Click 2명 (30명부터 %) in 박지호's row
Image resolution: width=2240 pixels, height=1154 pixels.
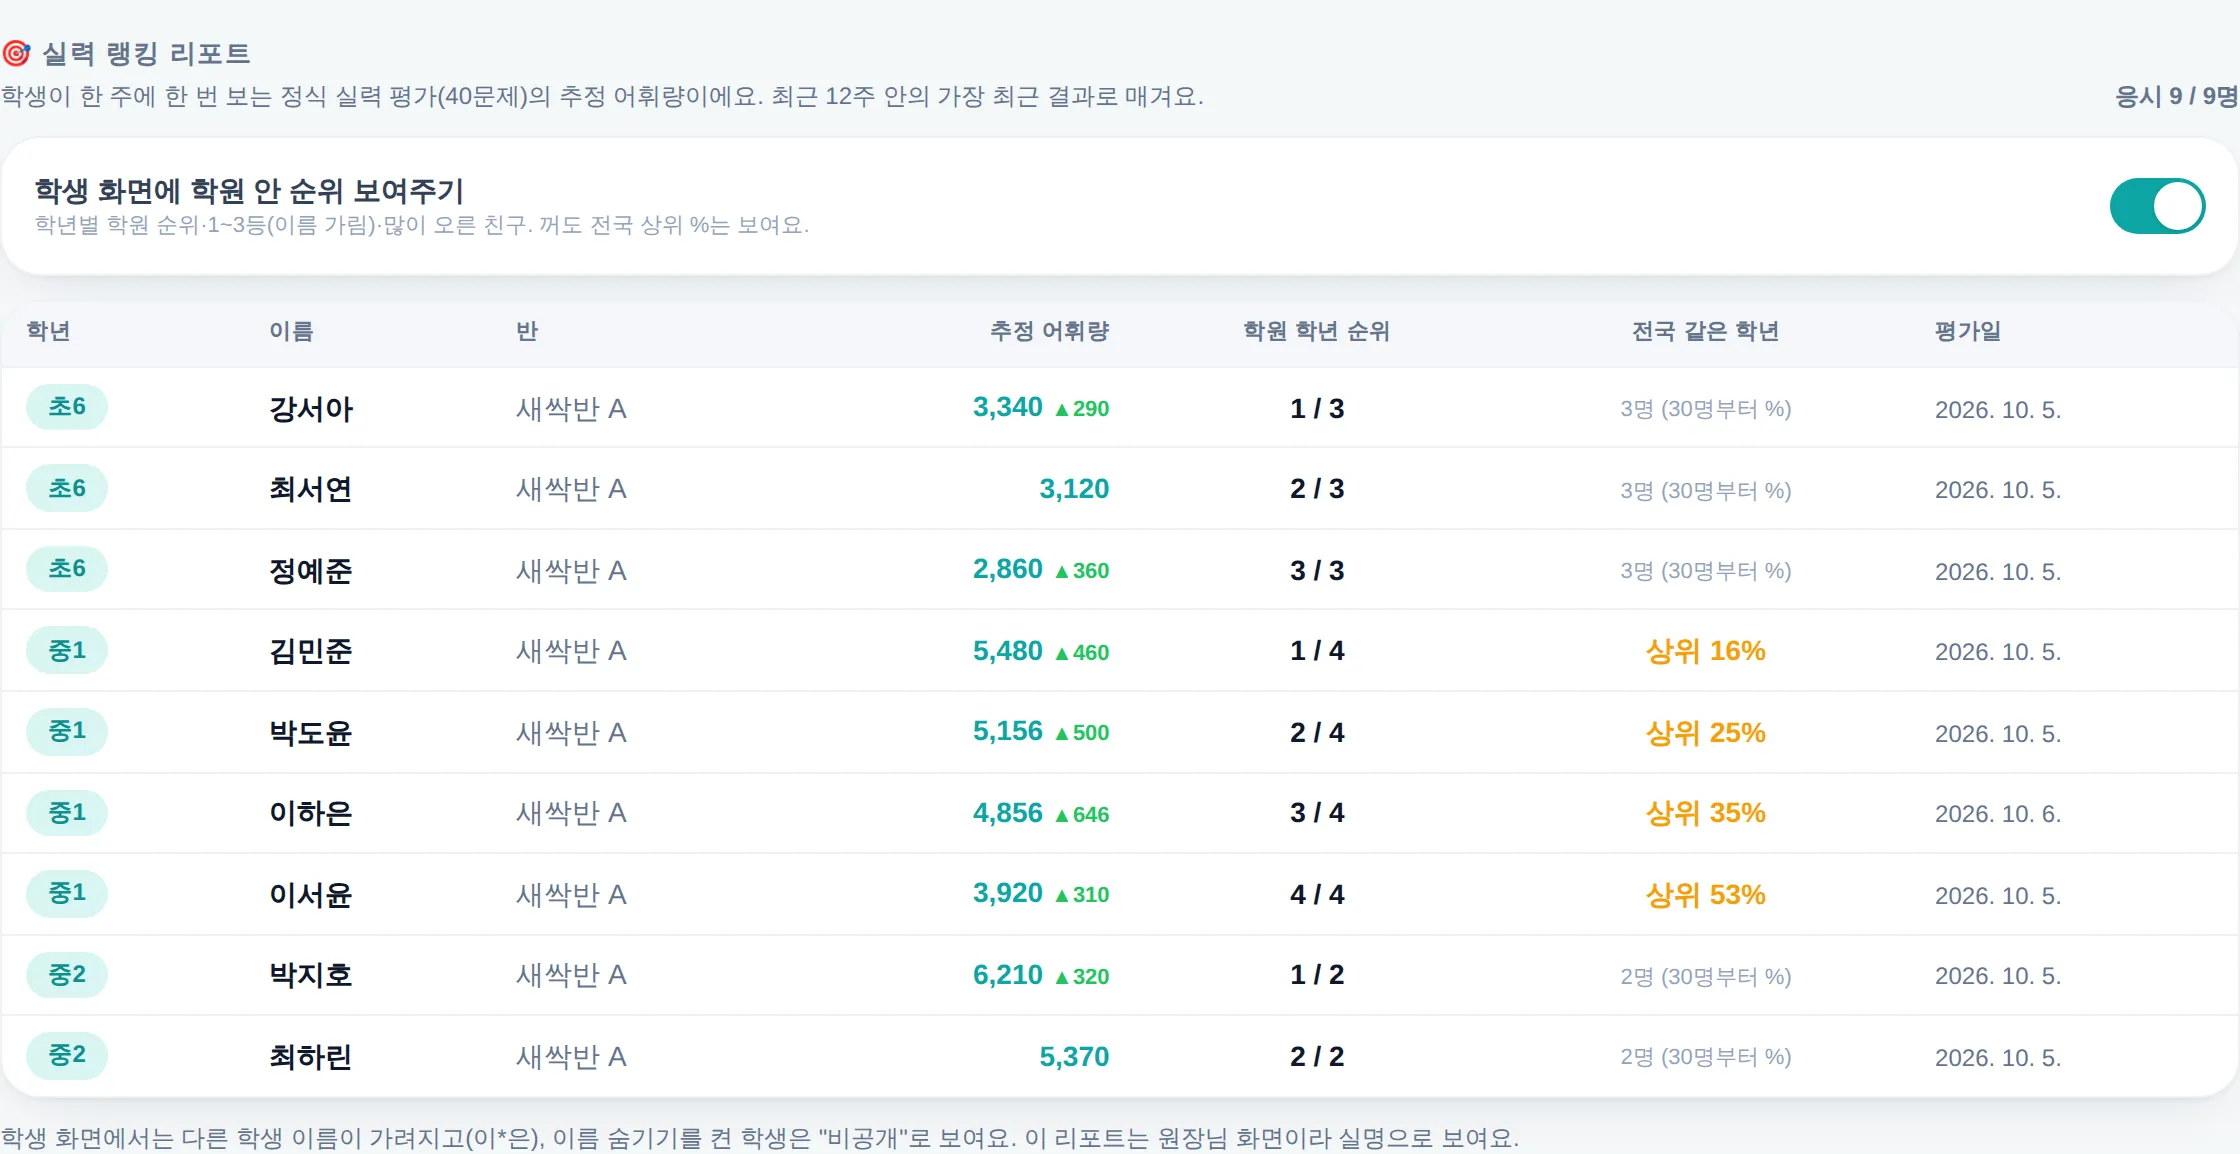pos(1705,976)
